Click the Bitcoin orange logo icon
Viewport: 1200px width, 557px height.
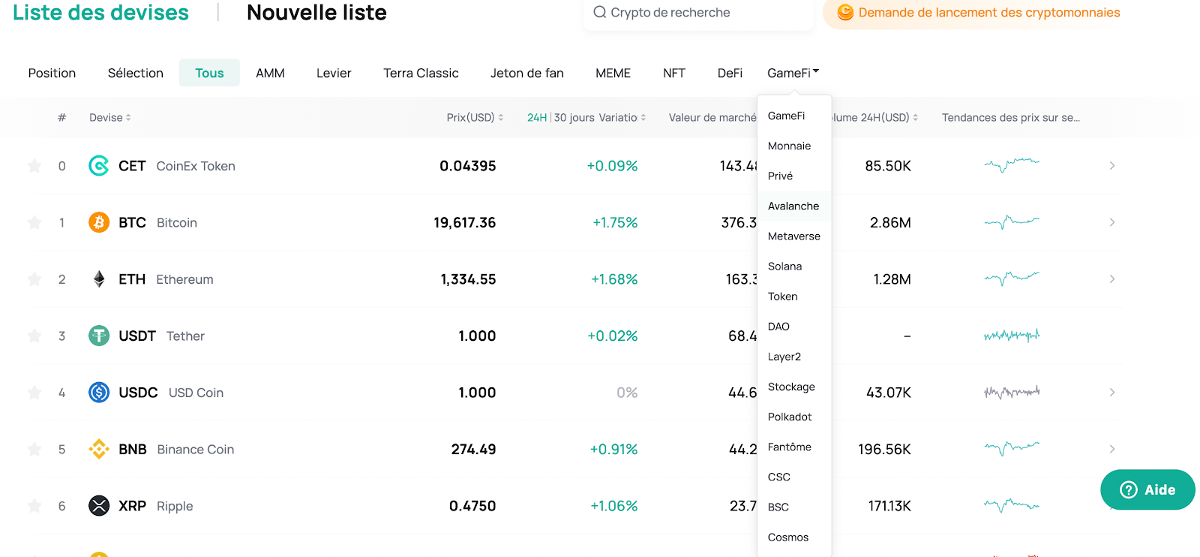pos(99,222)
